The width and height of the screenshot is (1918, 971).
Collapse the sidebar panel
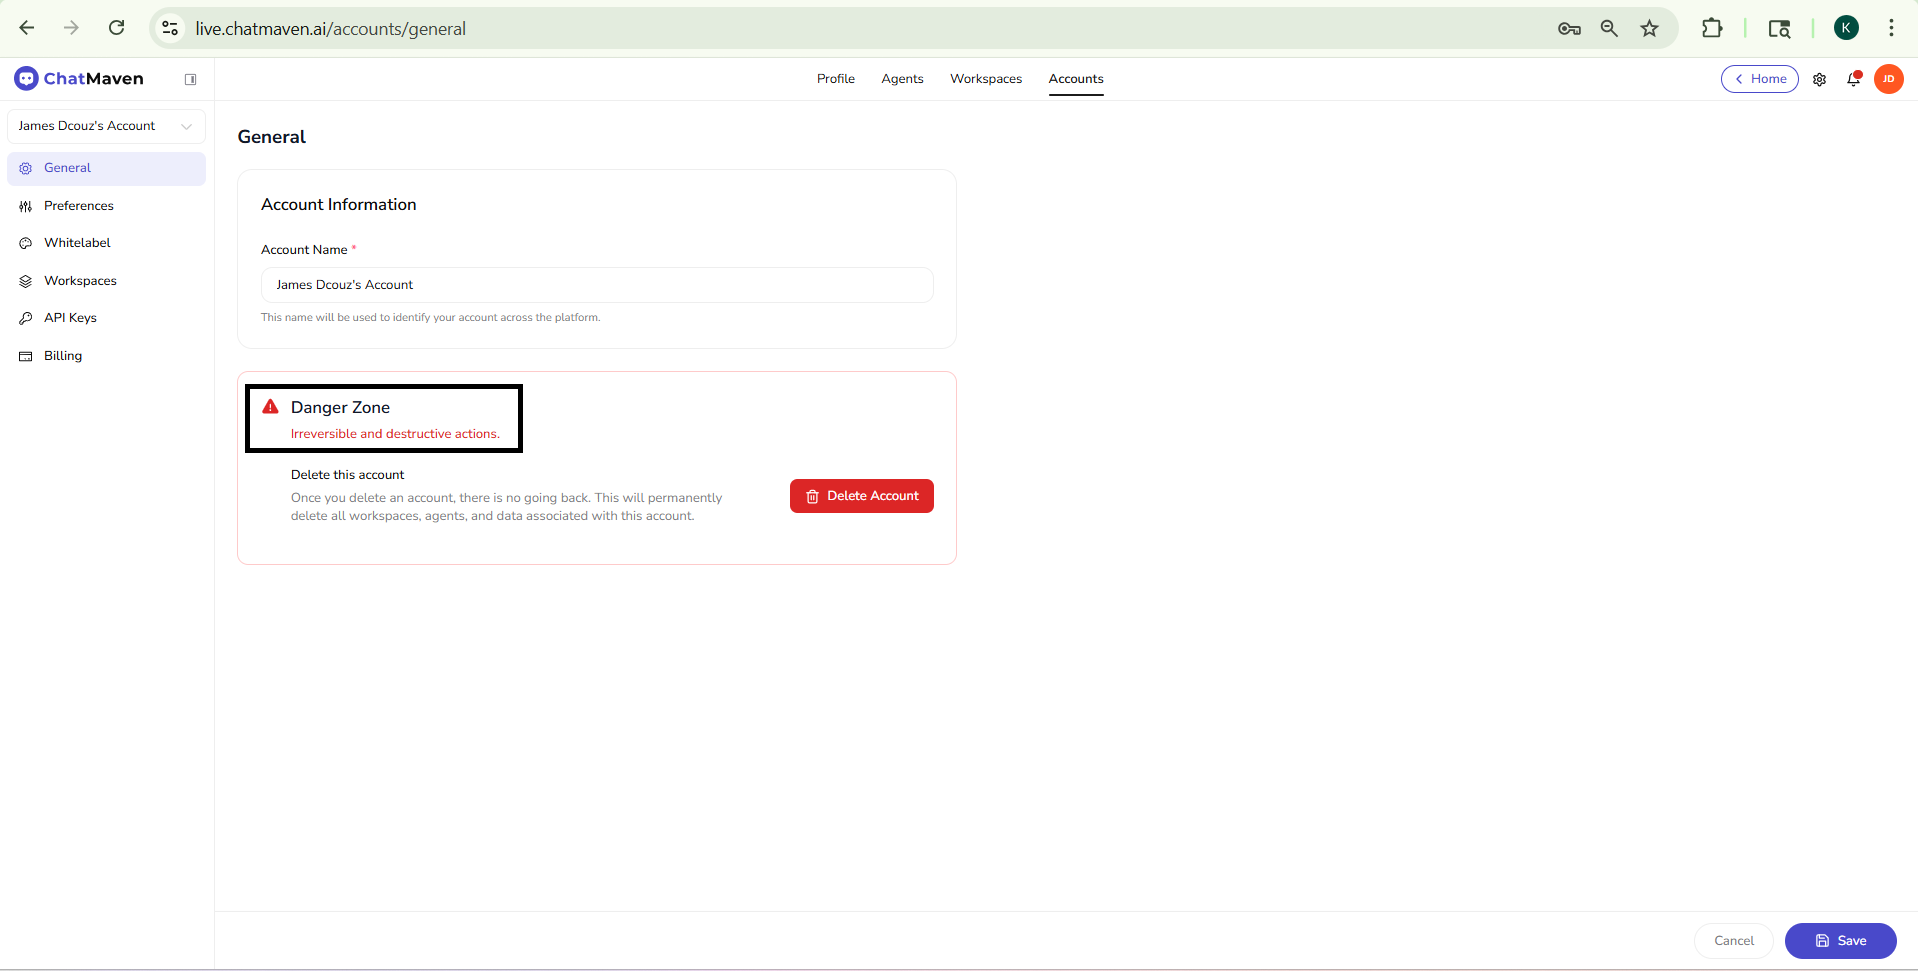click(x=190, y=79)
